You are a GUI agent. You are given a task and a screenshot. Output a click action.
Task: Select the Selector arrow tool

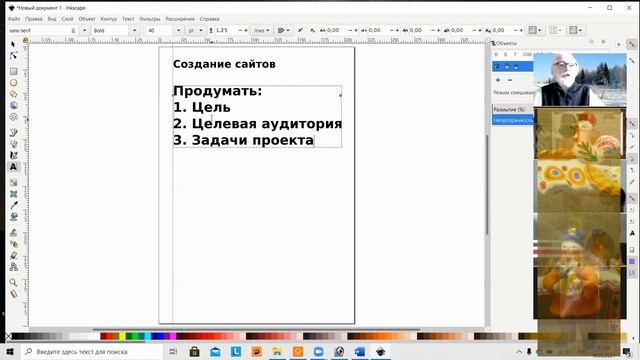click(x=13, y=44)
